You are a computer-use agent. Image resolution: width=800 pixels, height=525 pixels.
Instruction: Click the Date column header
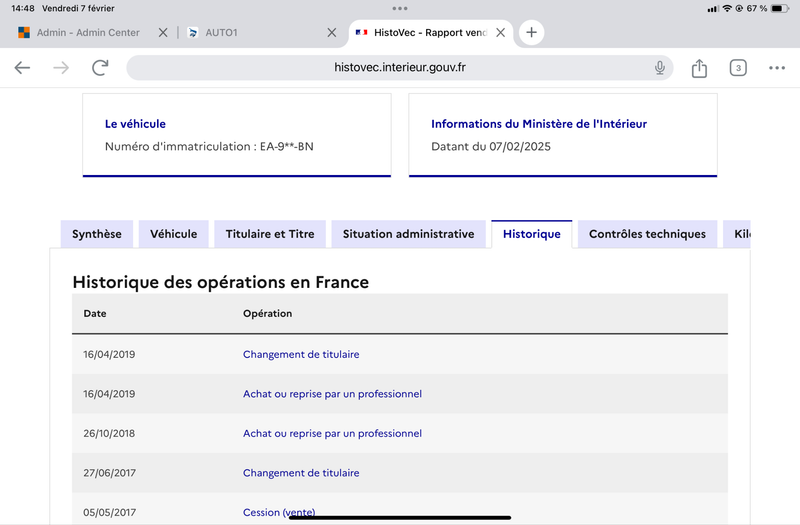pos(95,313)
